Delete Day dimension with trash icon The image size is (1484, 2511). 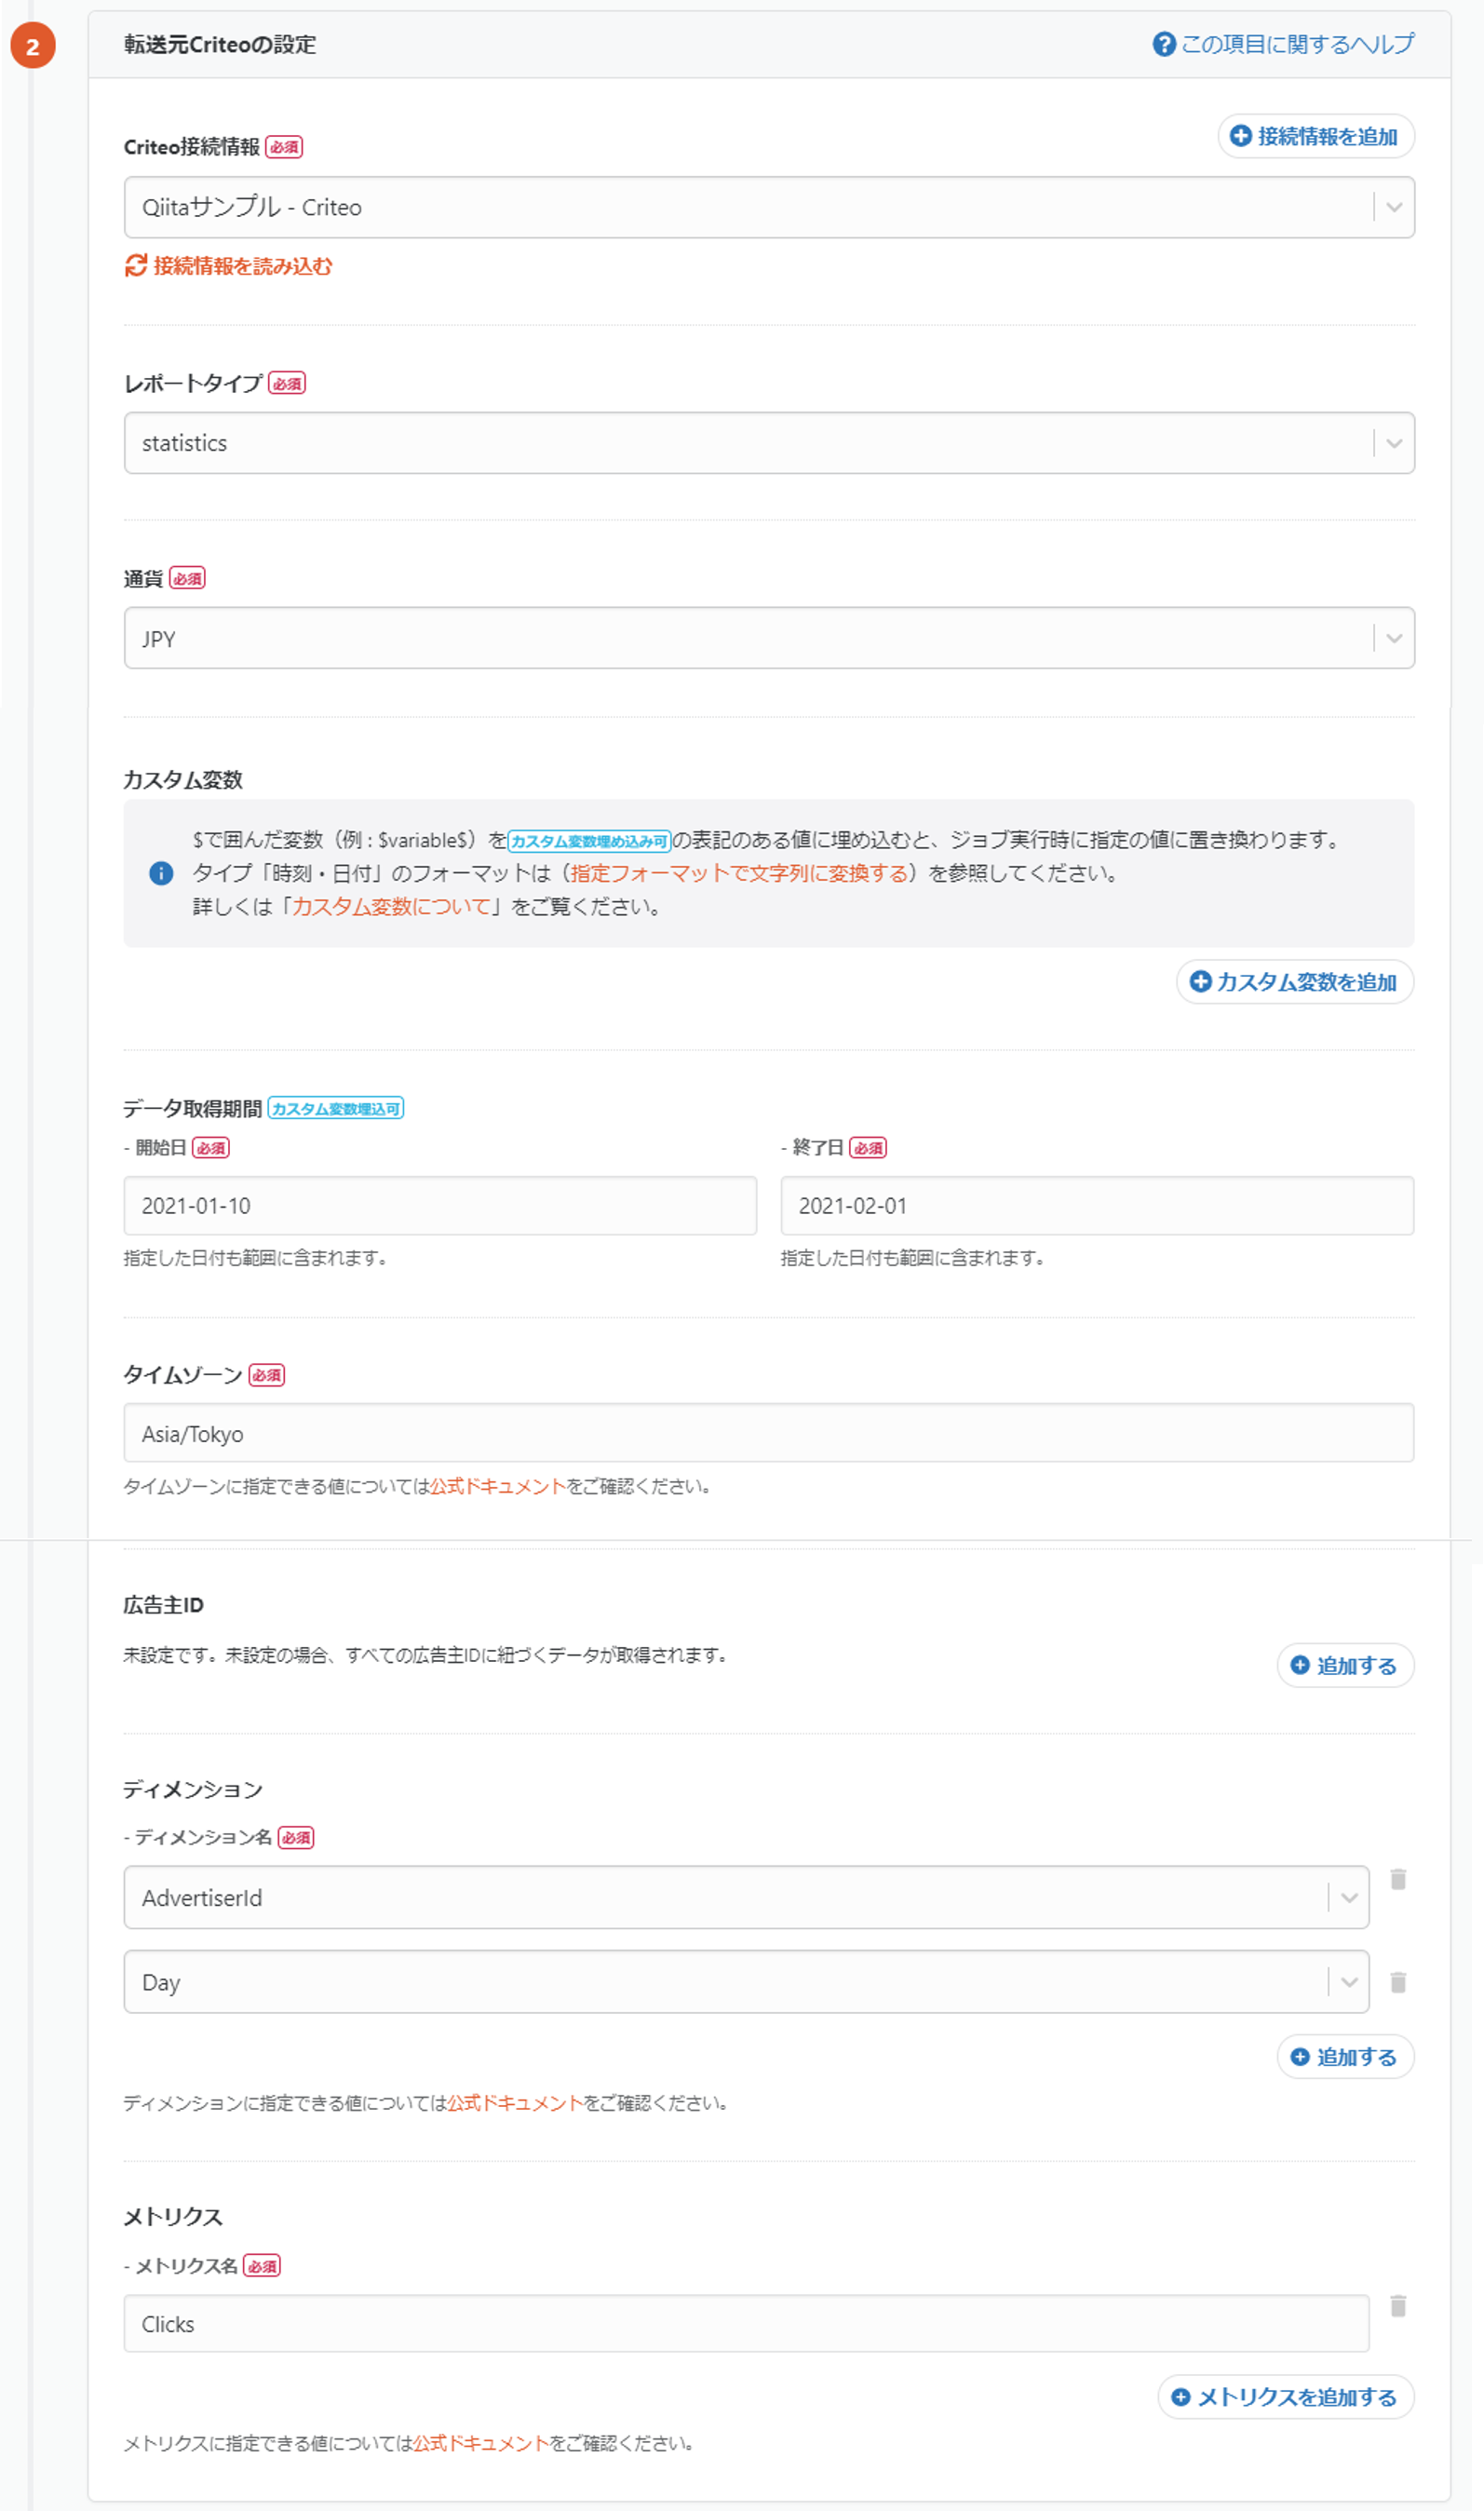point(1398,1982)
